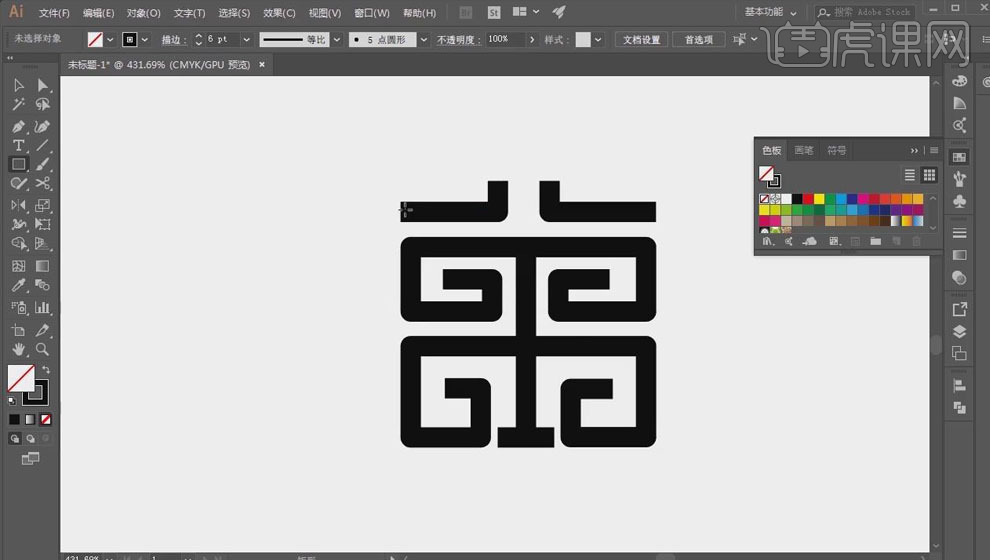Select the Shape Builder tool
The height and width of the screenshot is (560, 990).
pyautogui.click(x=18, y=244)
